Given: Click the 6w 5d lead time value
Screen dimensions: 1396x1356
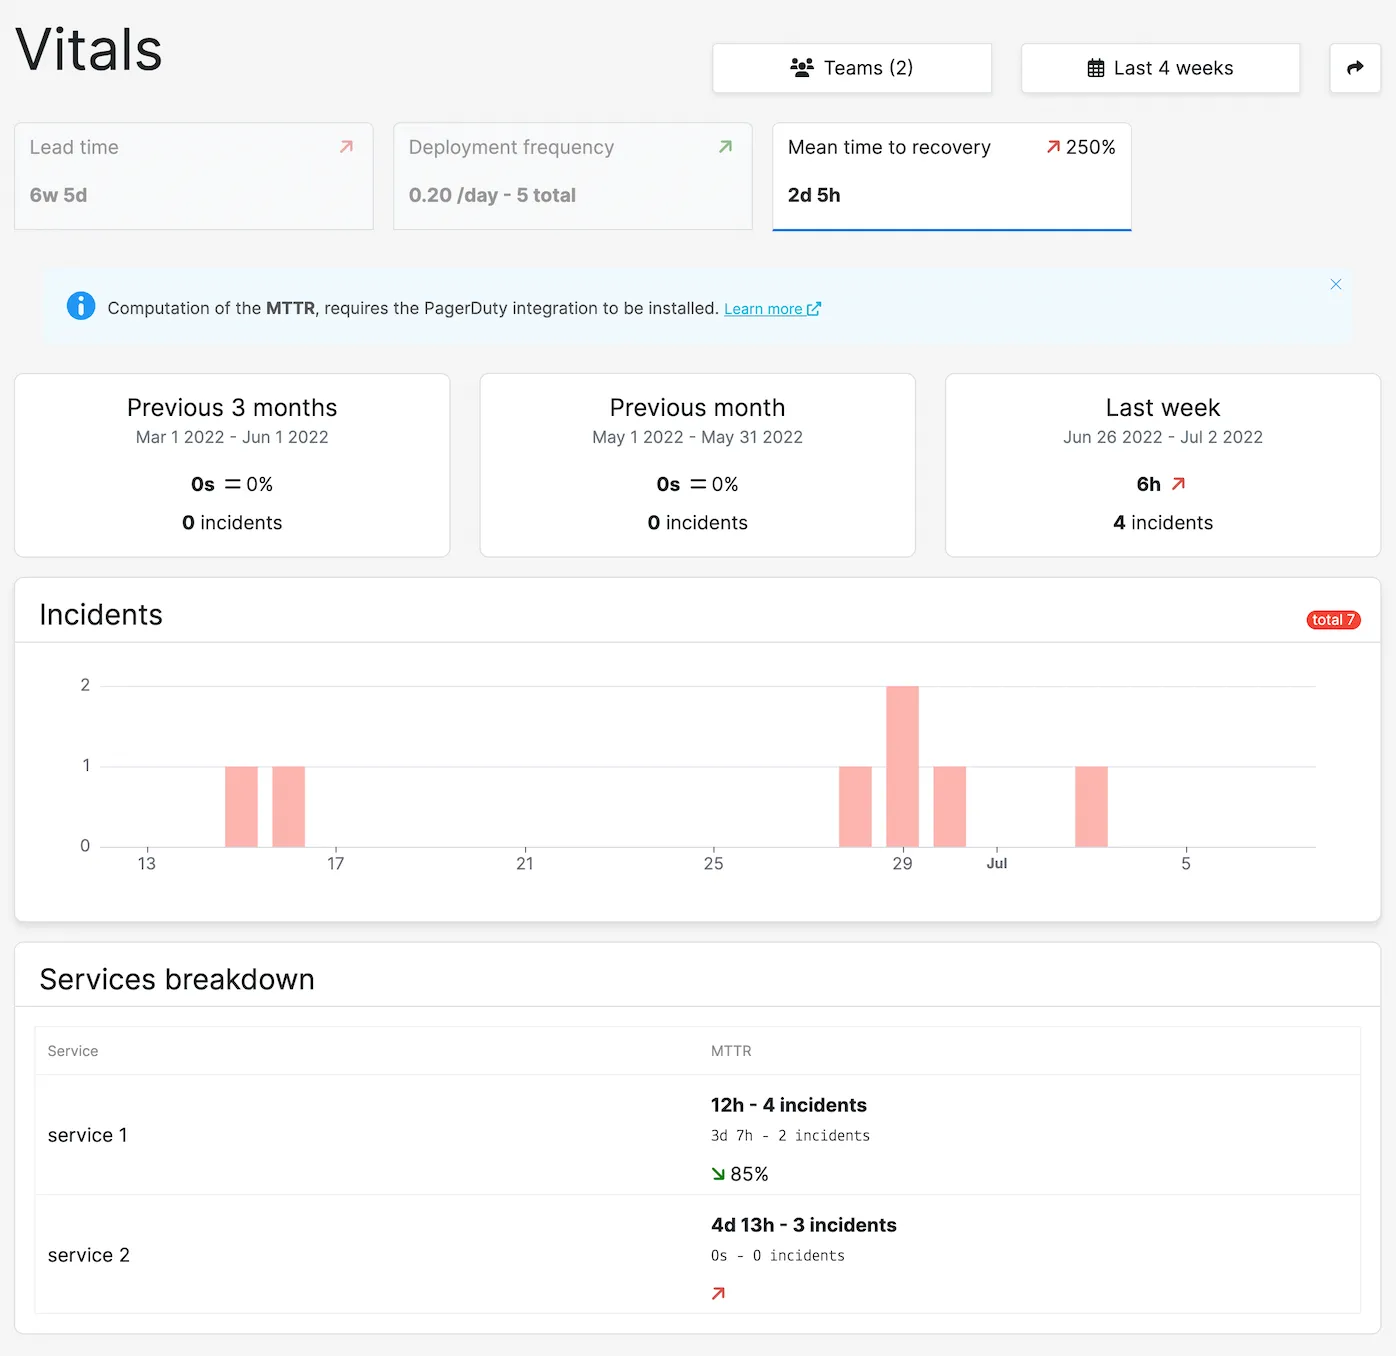Looking at the screenshot, I should (58, 195).
